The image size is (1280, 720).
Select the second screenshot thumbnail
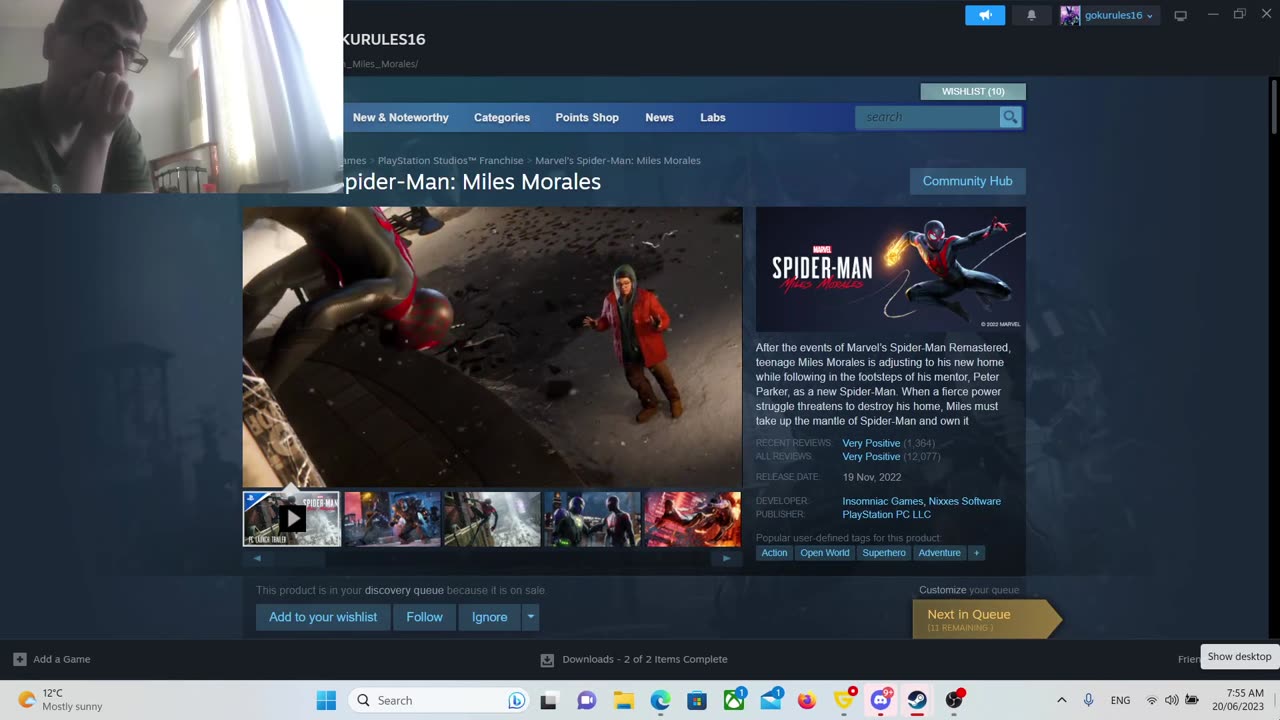coord(392,519)
